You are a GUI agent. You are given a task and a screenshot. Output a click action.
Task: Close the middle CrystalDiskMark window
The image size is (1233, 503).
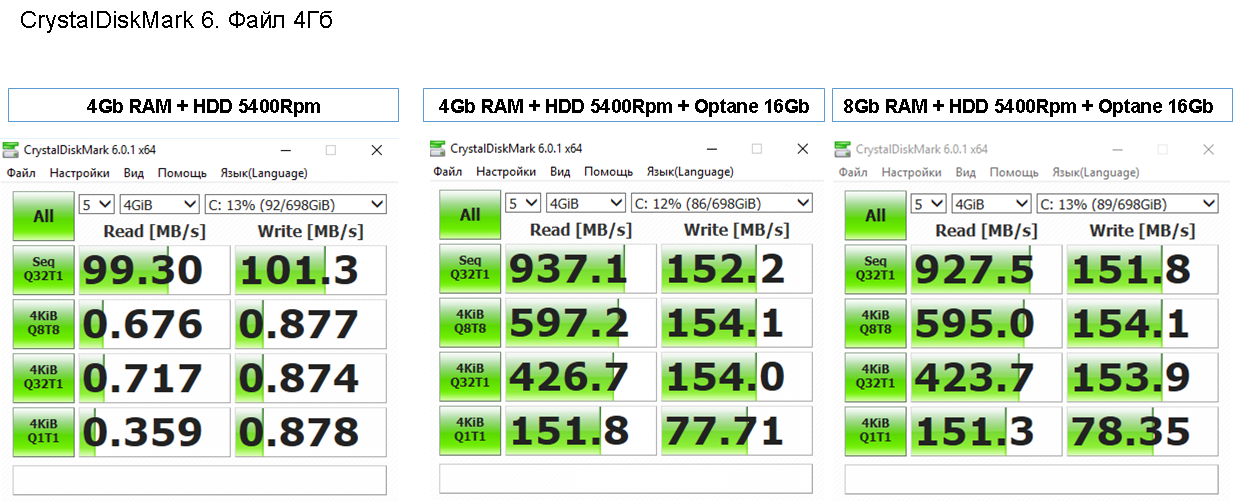pyautogui.click(x=802, y=148)
